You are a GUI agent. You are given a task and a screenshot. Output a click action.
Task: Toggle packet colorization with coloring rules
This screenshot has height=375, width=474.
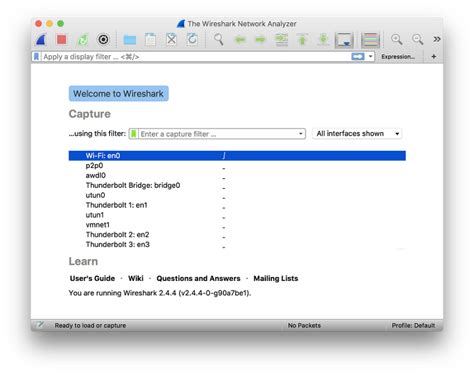pyautogui.click(x=370, y=40)
